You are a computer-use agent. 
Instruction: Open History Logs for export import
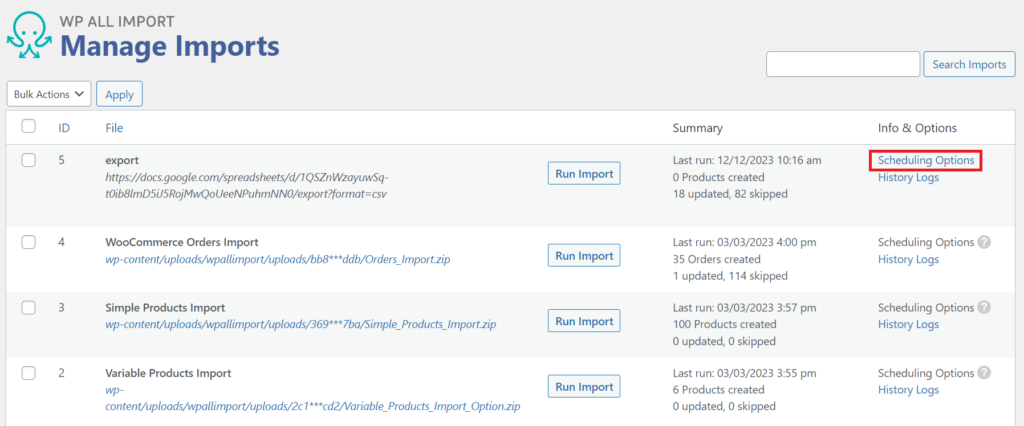(908, 177)
